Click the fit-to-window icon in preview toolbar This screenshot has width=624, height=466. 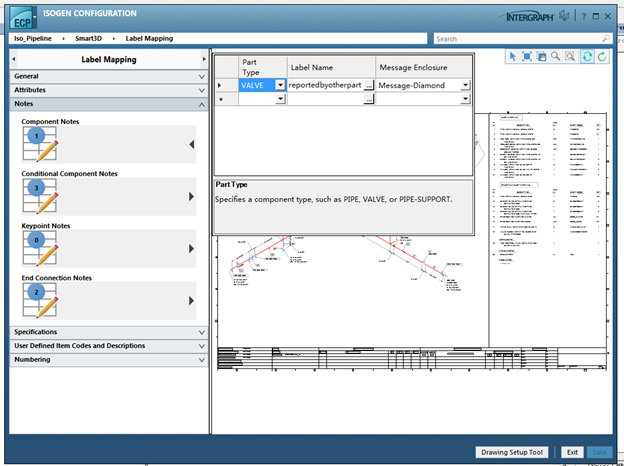(527, 57)
